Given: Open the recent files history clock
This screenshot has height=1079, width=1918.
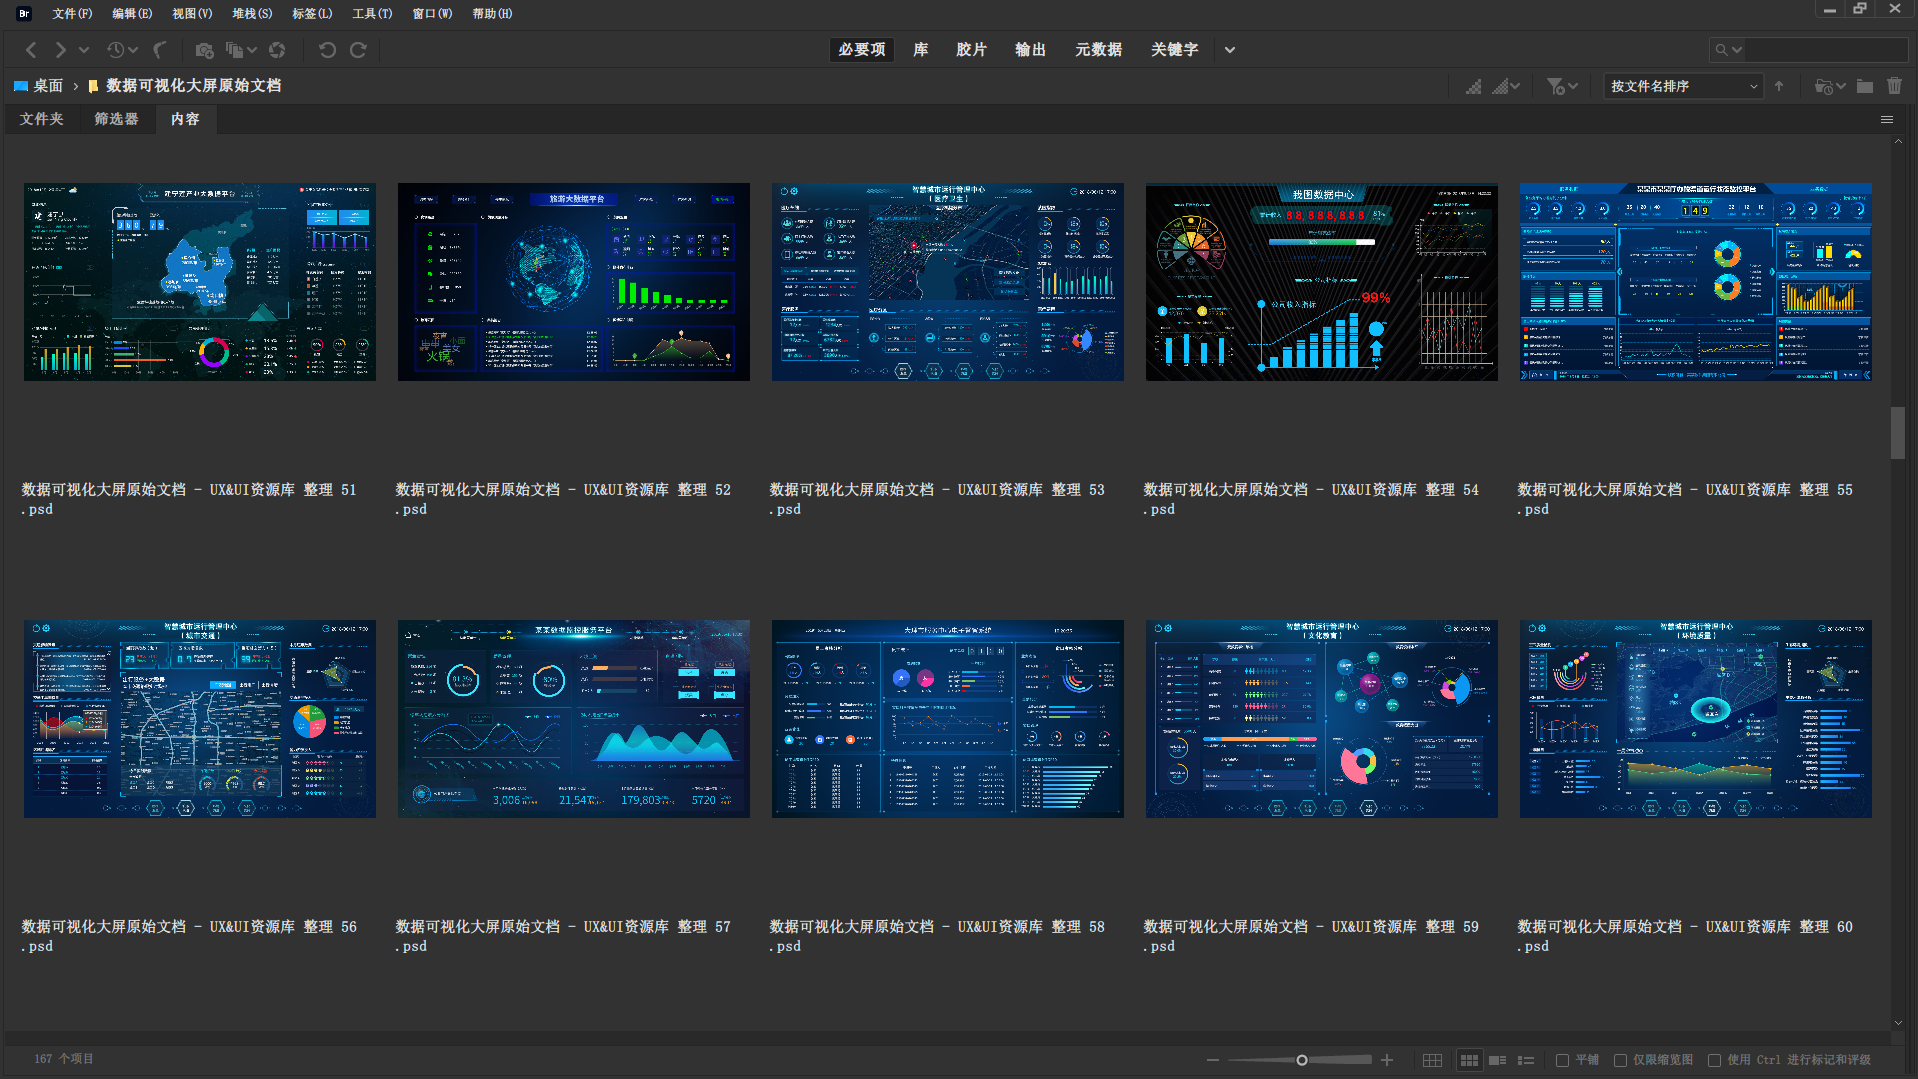Looking at the screenshot, I should pyautogui.click(x=116, y=50).
